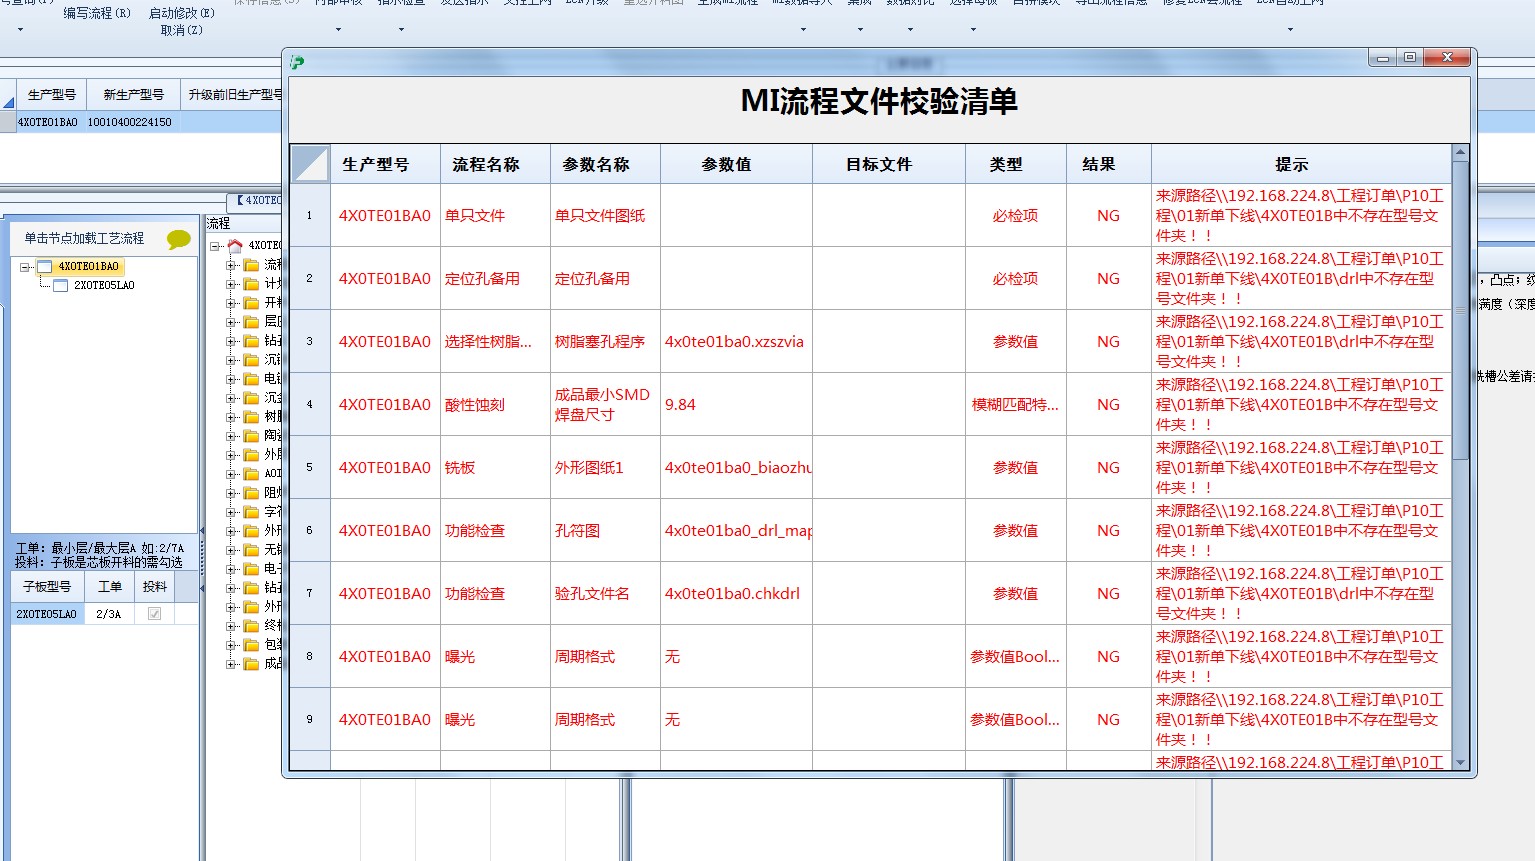Image resolution: width=1535 pixels, height=861 pixels.
Task: Click the scroll-up arrow of checklist scrollbar
Action: point(1460,153)
